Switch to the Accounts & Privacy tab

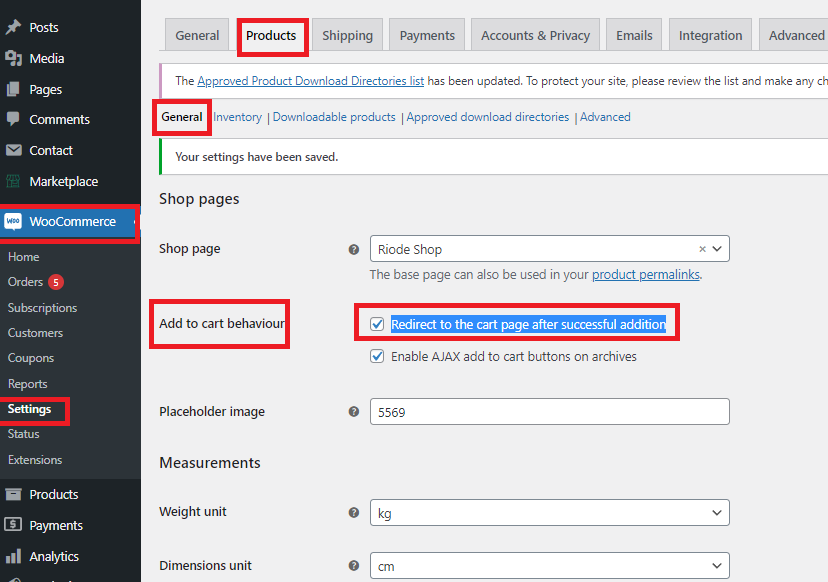click(535, 35)
